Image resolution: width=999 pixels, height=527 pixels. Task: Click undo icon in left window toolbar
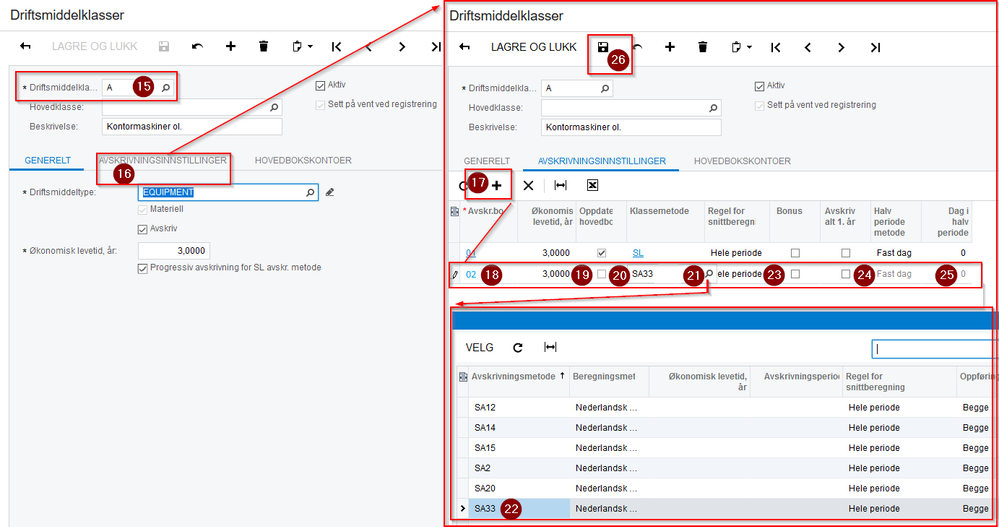pyautogui.click(x=197, y=47)
